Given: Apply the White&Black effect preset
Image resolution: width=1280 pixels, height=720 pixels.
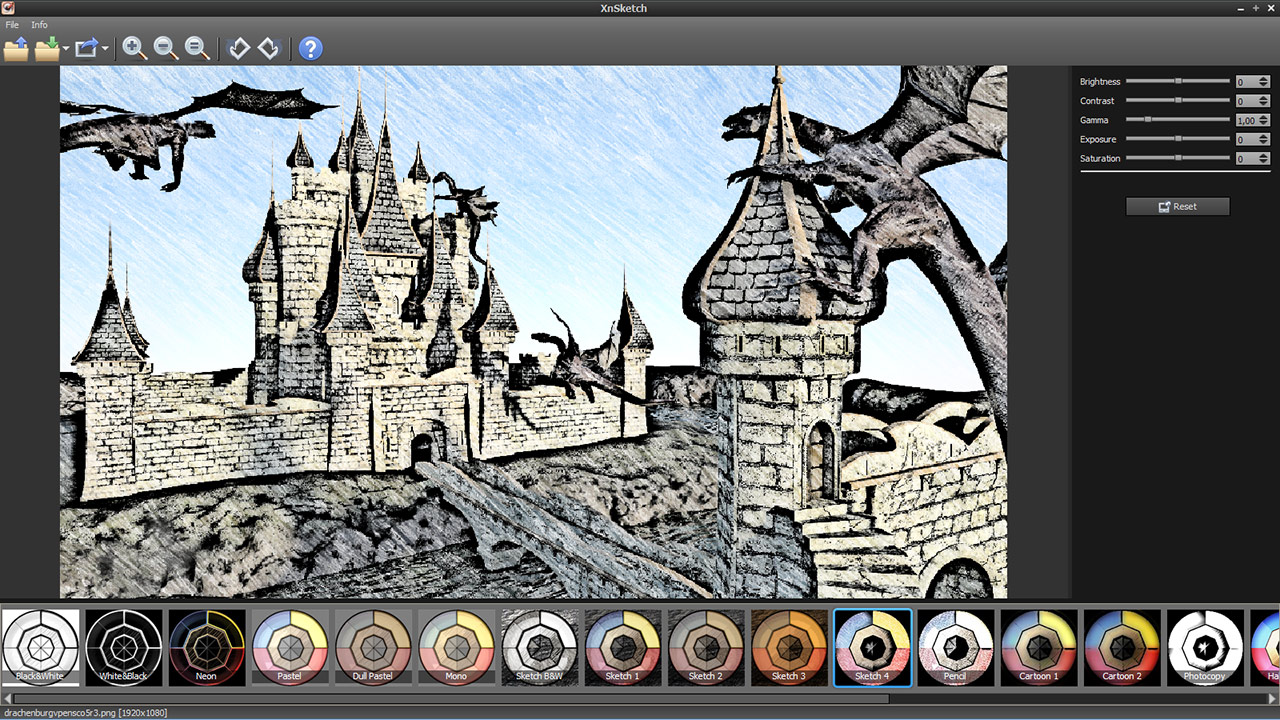Looking at the screenshot, I should point(123,648).
